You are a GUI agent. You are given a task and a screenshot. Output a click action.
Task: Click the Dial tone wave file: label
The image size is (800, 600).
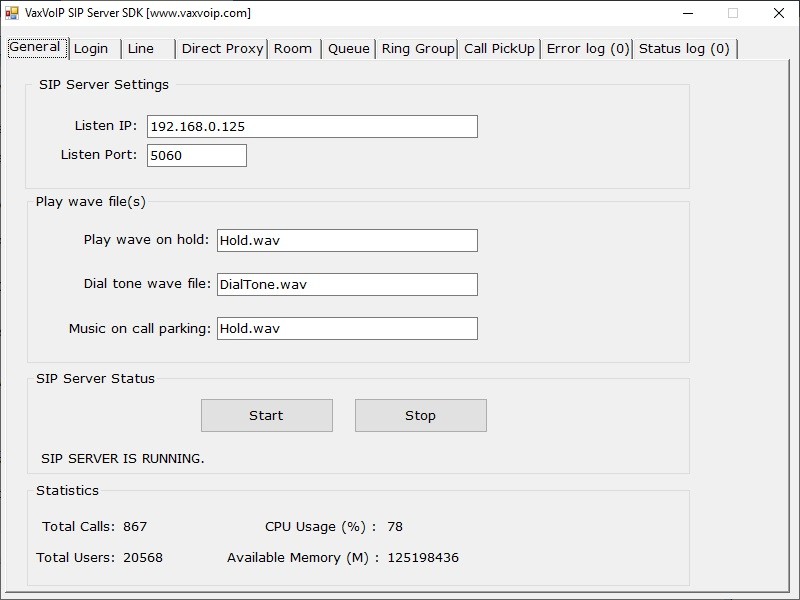[147, 283]
